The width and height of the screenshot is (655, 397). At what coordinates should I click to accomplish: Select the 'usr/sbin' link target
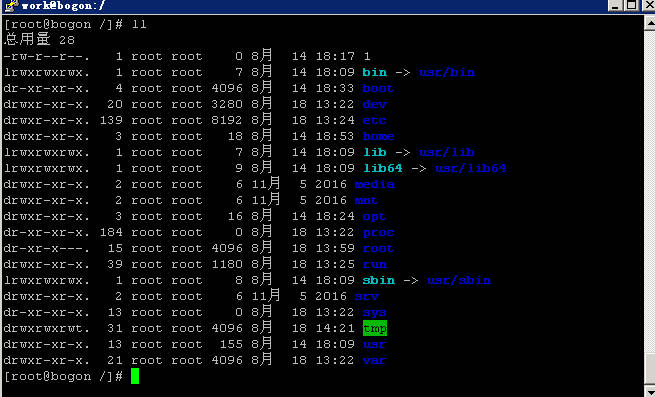point(459,280)
